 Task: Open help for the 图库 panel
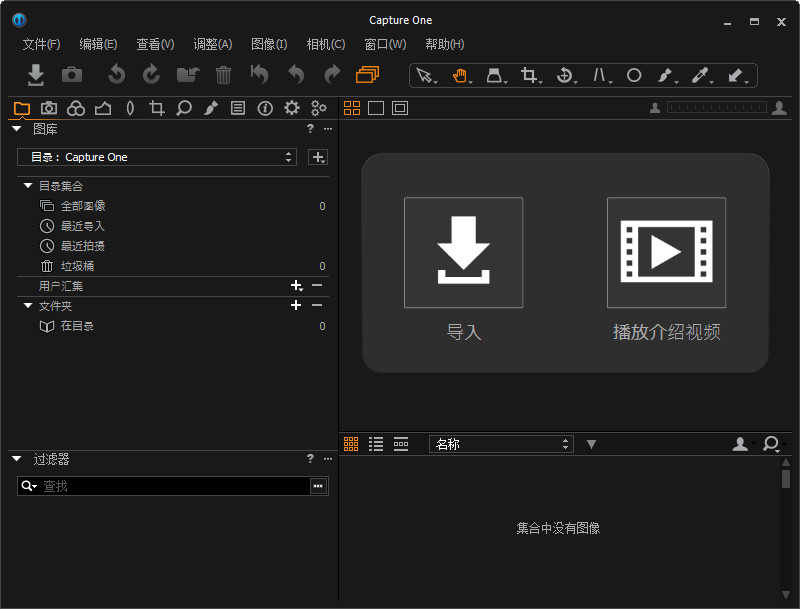click(310, 129)
